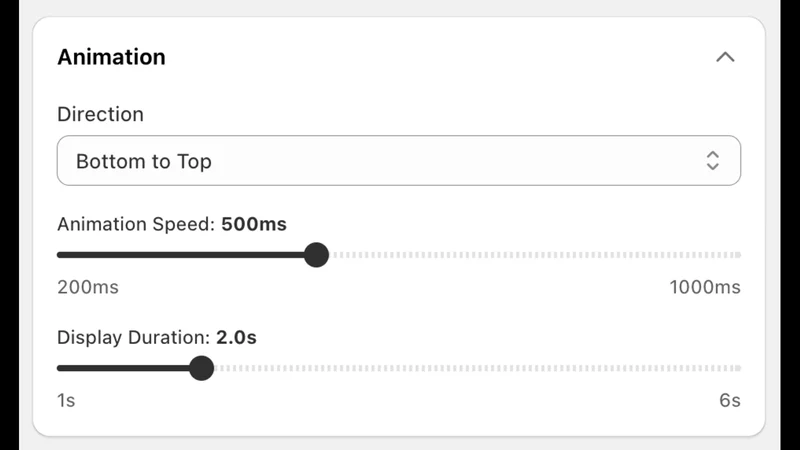The image size is (800, 450).
Task: Click the bold 2.0s duration value
Action: (x=236, y=337)
